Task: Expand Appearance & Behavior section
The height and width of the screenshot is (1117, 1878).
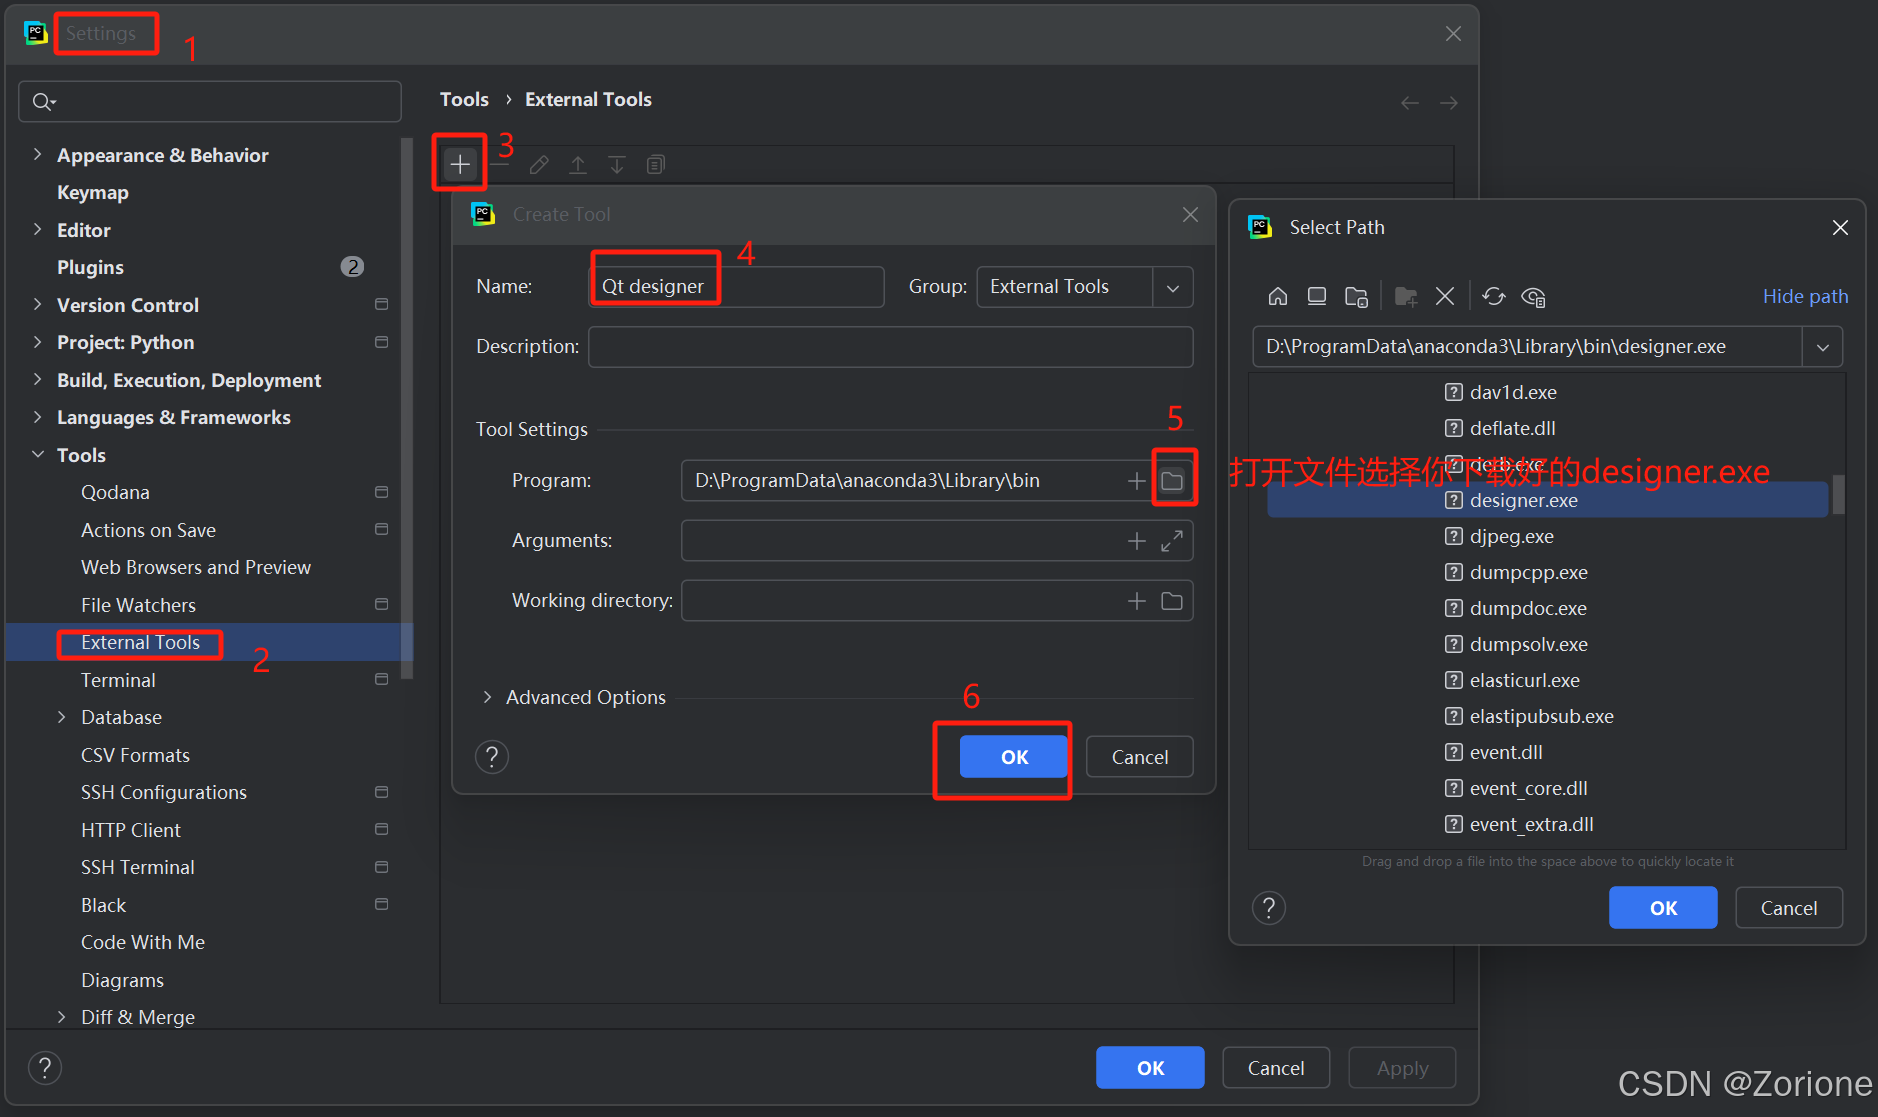Action: click(x=37, y=154)
